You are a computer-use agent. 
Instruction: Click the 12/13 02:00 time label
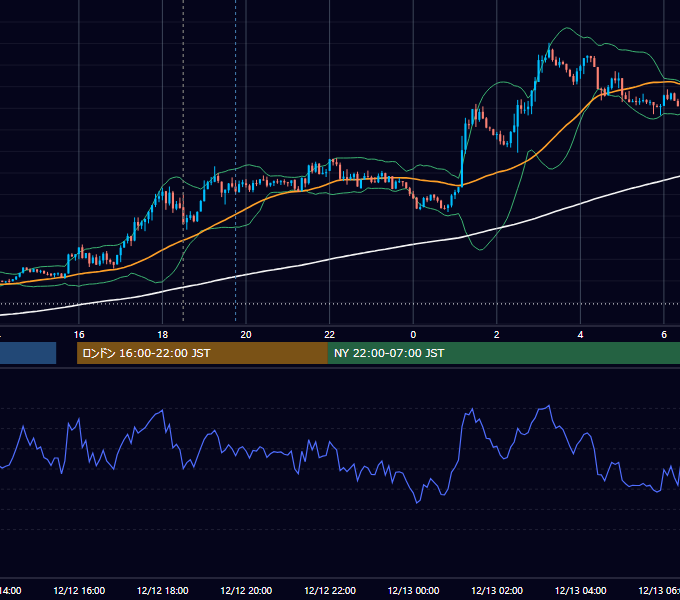pos(497,590)
